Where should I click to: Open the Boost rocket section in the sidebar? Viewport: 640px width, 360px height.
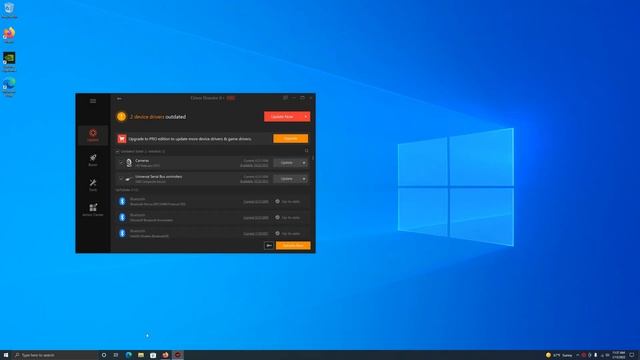(x=93, y=160)
